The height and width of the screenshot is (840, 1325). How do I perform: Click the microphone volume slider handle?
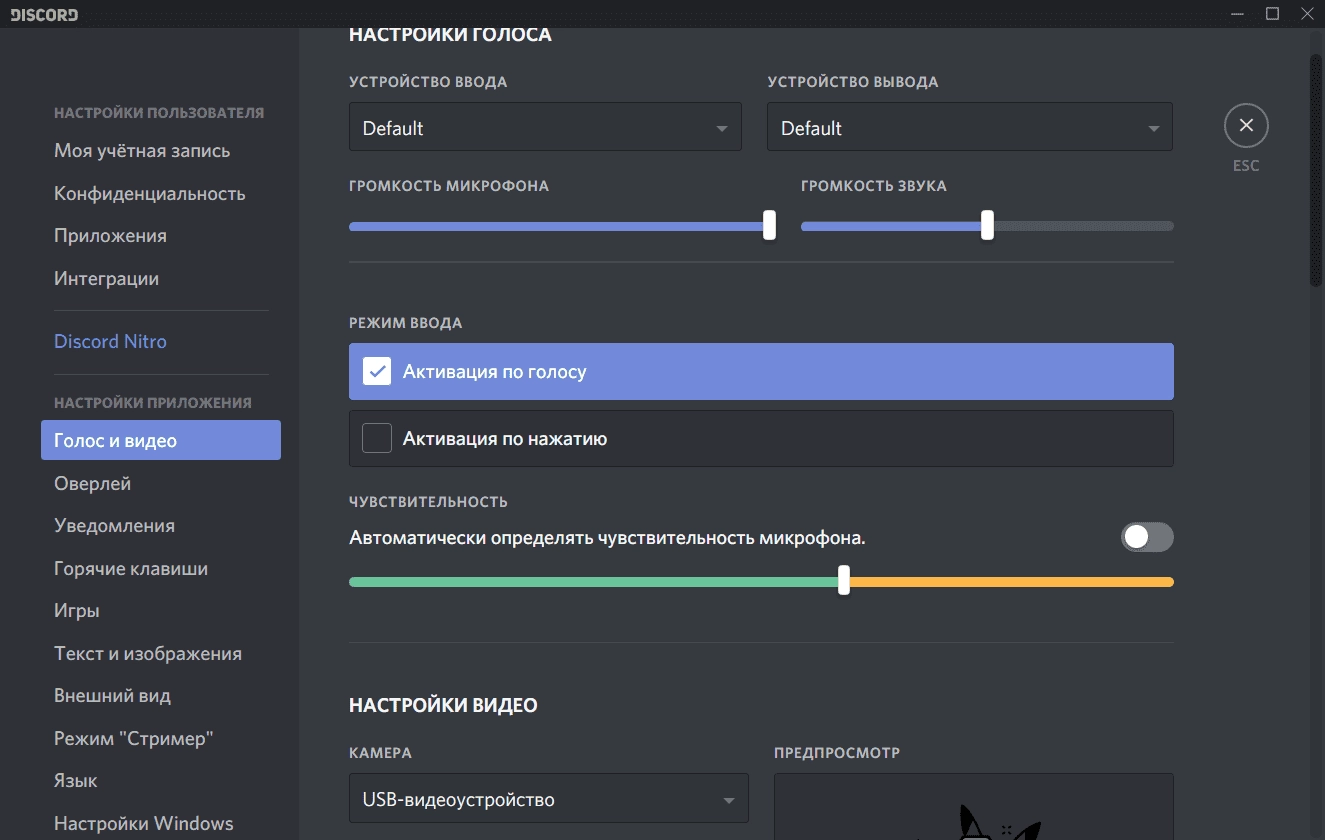pos(769,225)
